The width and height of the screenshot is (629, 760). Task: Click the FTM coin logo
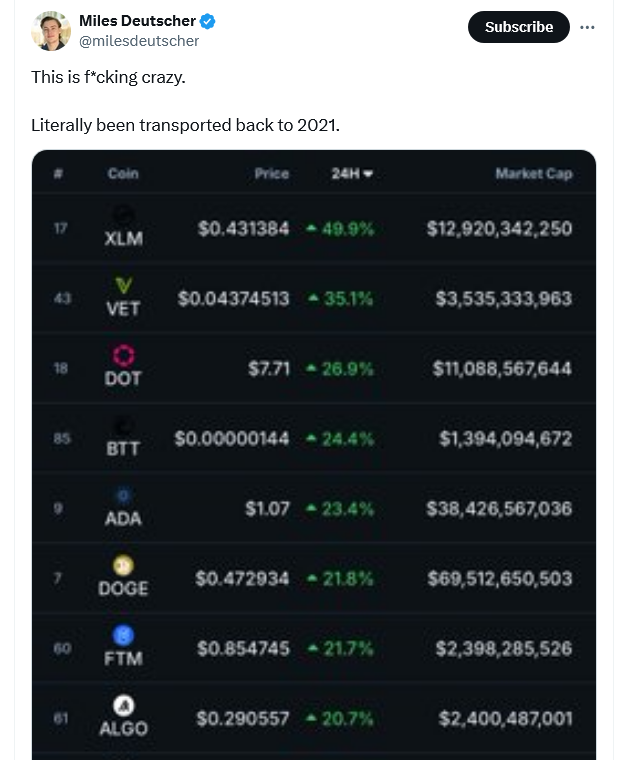[x=124, y=636]
